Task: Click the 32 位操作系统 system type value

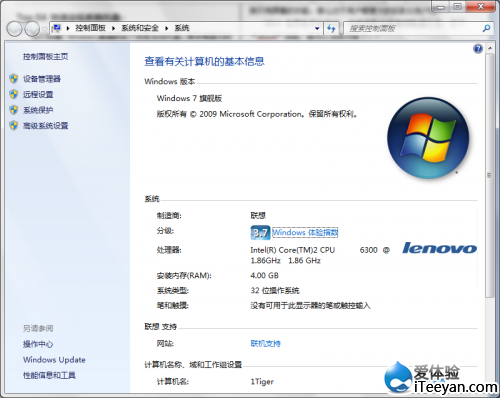Action: click(275, 291)
